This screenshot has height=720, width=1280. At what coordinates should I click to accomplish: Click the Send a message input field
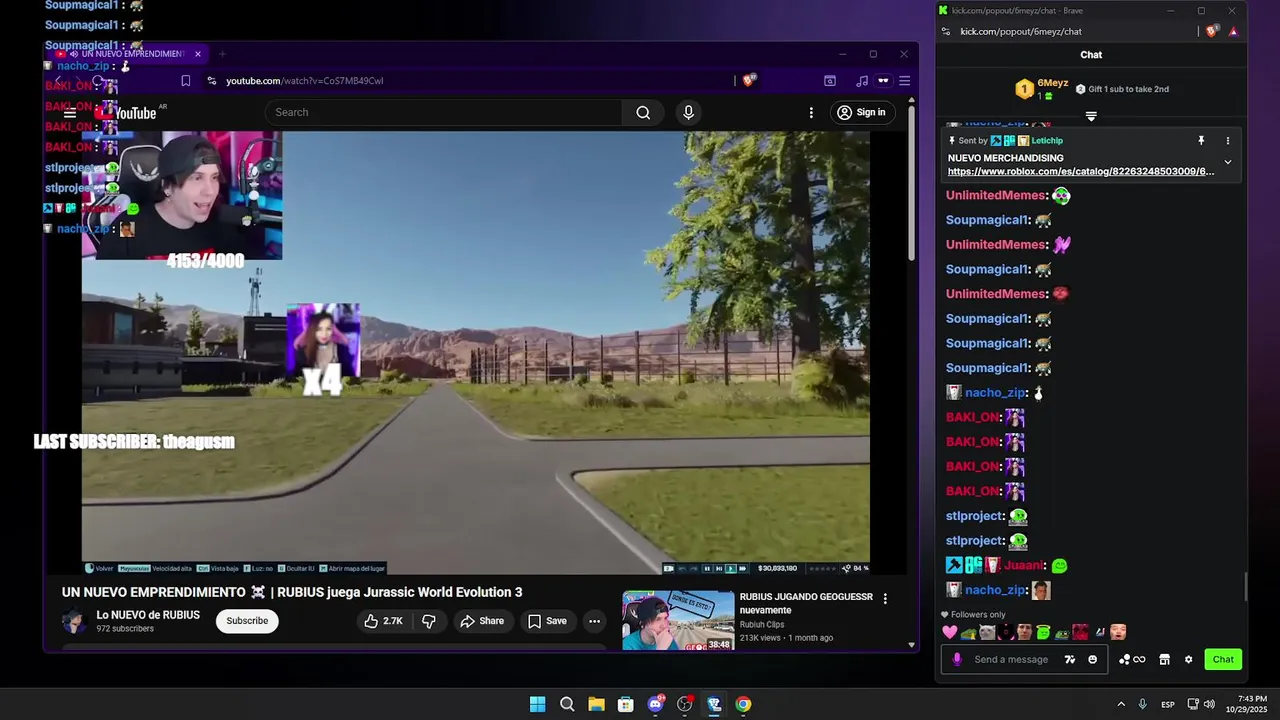[x=1011, y=660]
